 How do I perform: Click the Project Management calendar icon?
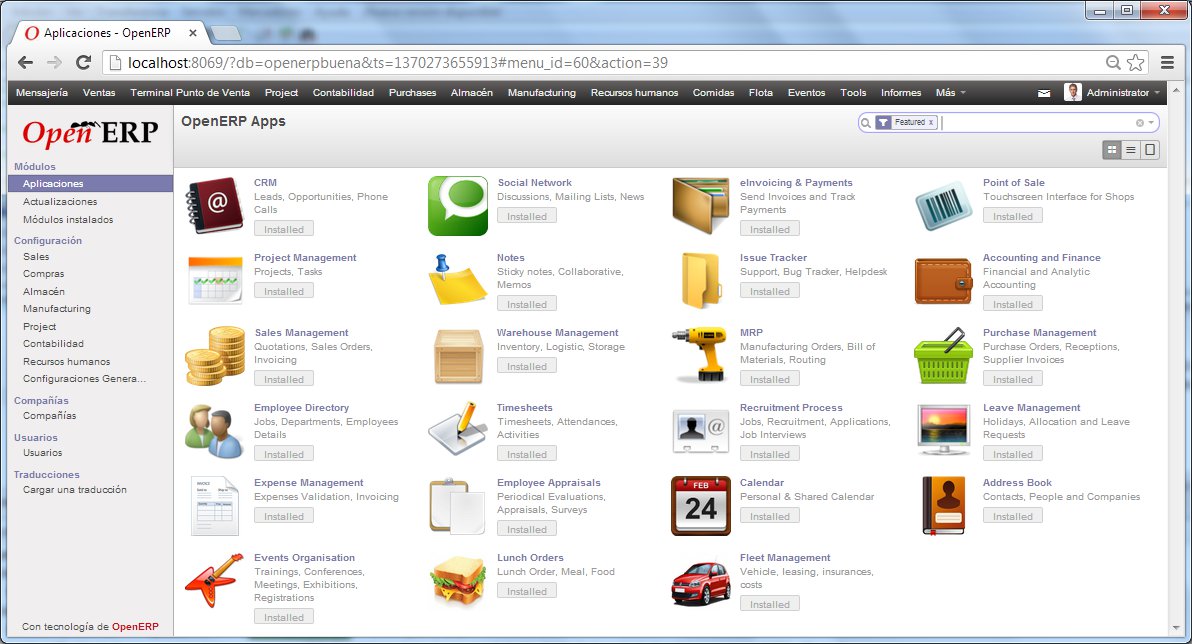(x=214, y=281)
